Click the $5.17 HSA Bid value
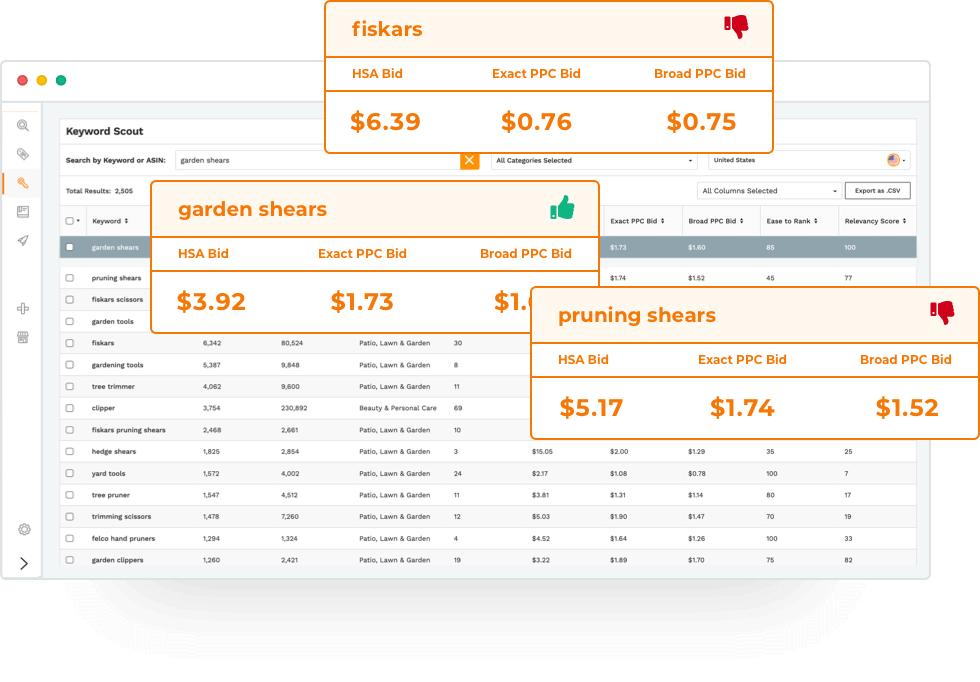Viewport: 980px width, 682px height. pyautogui.click(x=591, y=408)
